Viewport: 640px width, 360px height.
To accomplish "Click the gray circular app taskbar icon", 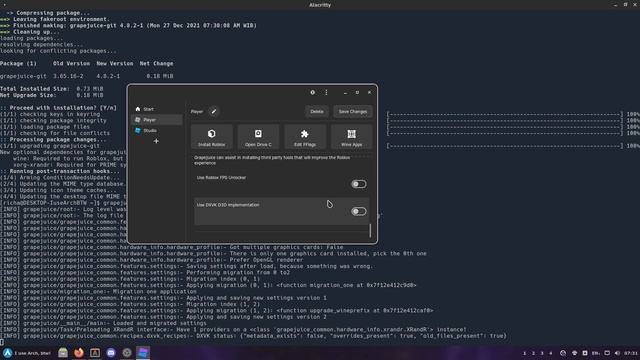I will (127, 353).
